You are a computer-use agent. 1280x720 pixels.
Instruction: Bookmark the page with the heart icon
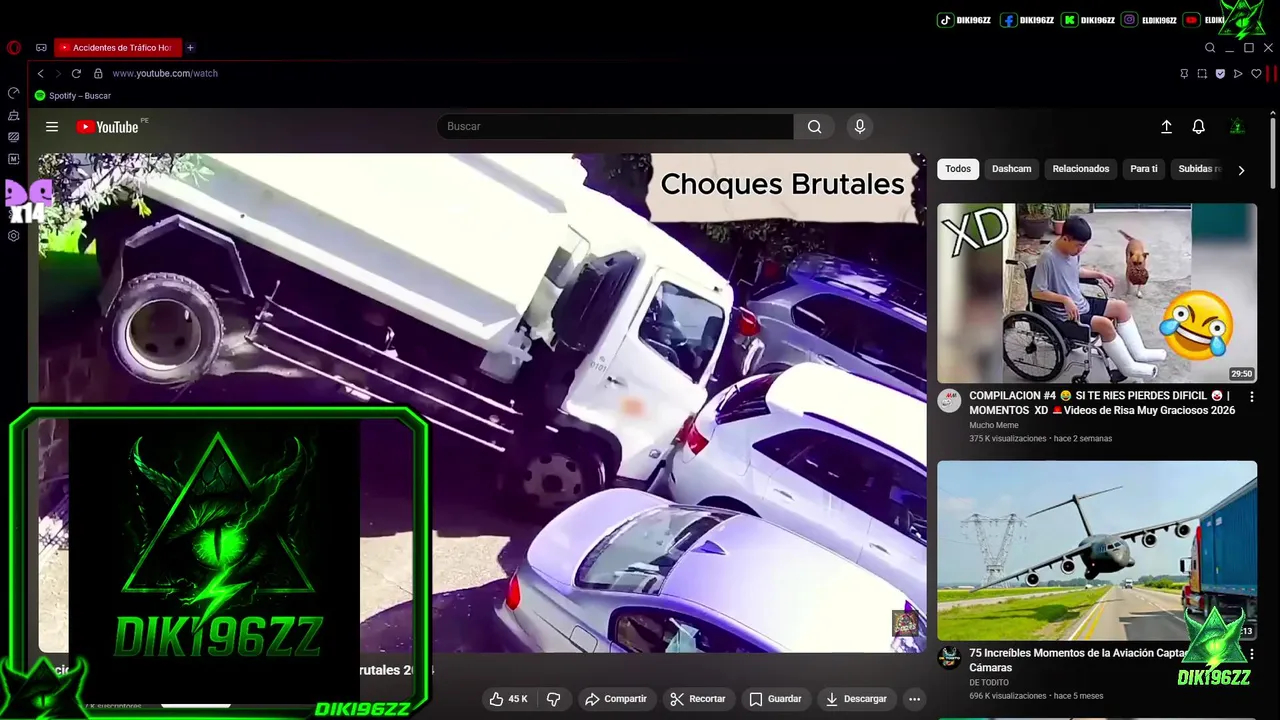pyautogui.click(x=1256, y=73)
